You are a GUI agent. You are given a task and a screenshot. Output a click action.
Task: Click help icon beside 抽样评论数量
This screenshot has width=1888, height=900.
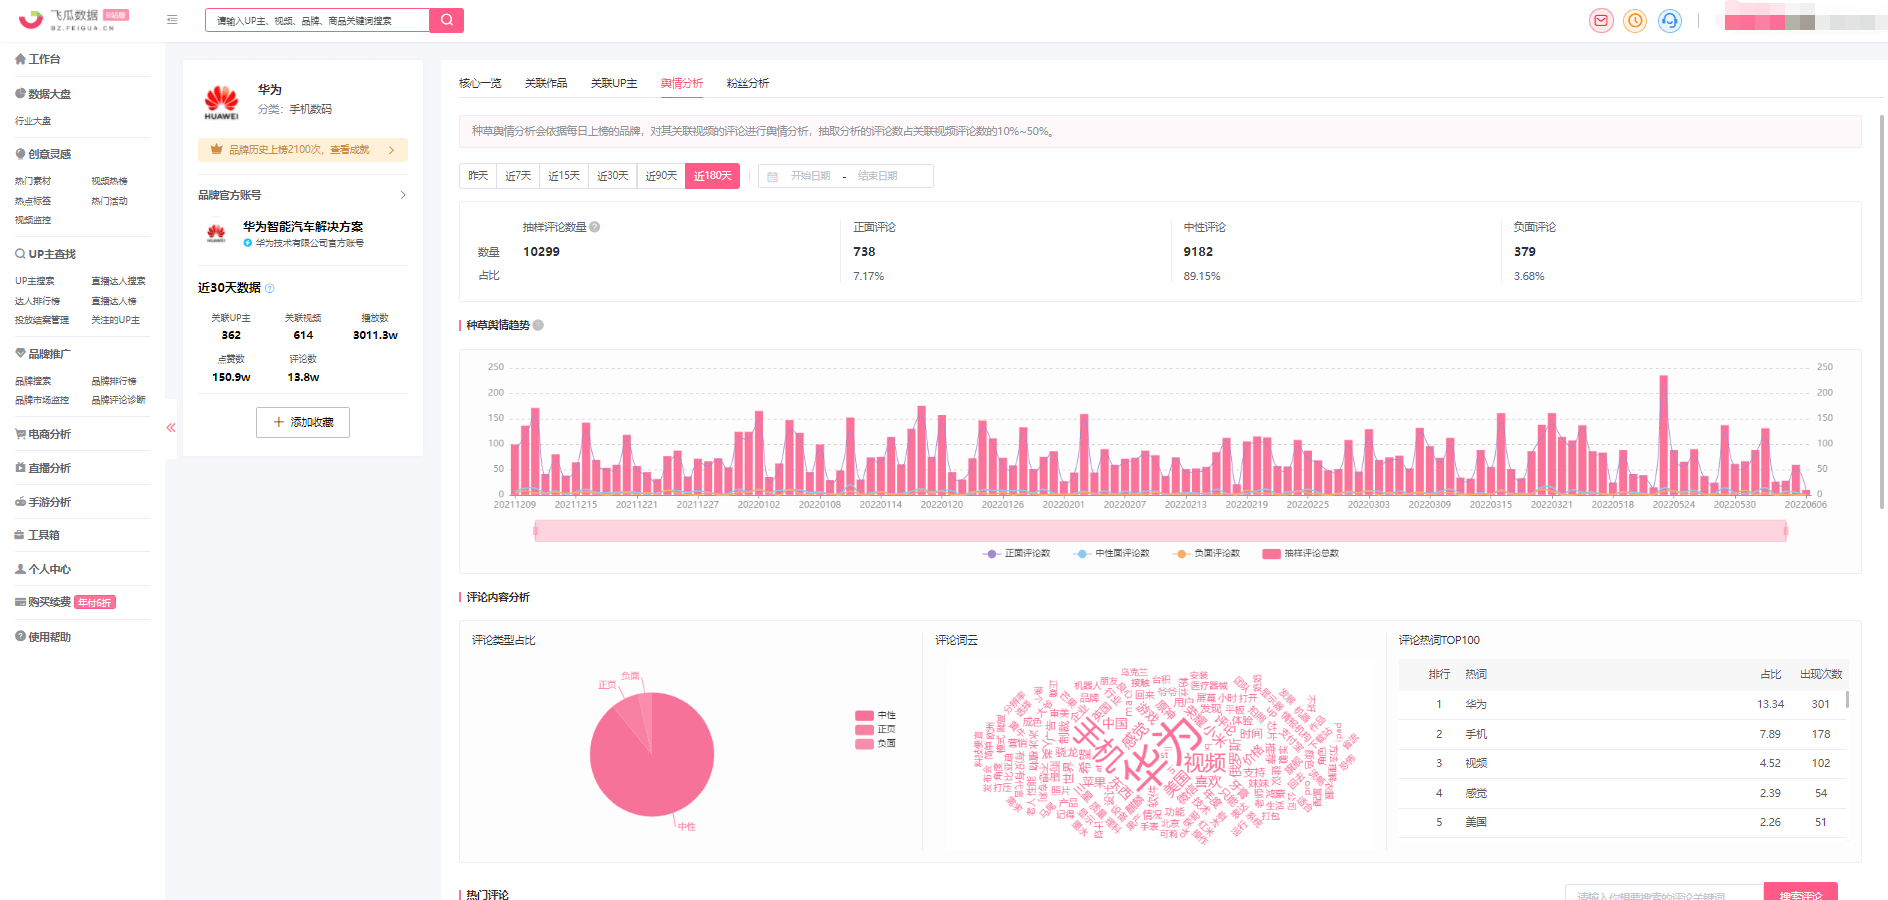tap(595, 227)
